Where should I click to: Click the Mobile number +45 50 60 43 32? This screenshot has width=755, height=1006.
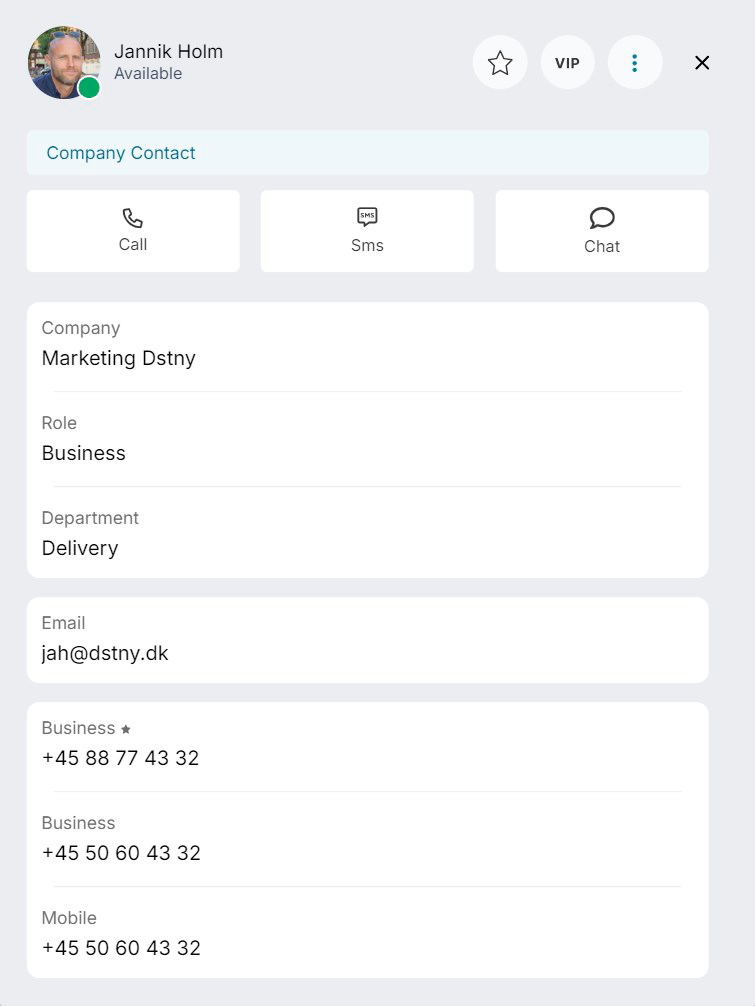click(121, 948)
